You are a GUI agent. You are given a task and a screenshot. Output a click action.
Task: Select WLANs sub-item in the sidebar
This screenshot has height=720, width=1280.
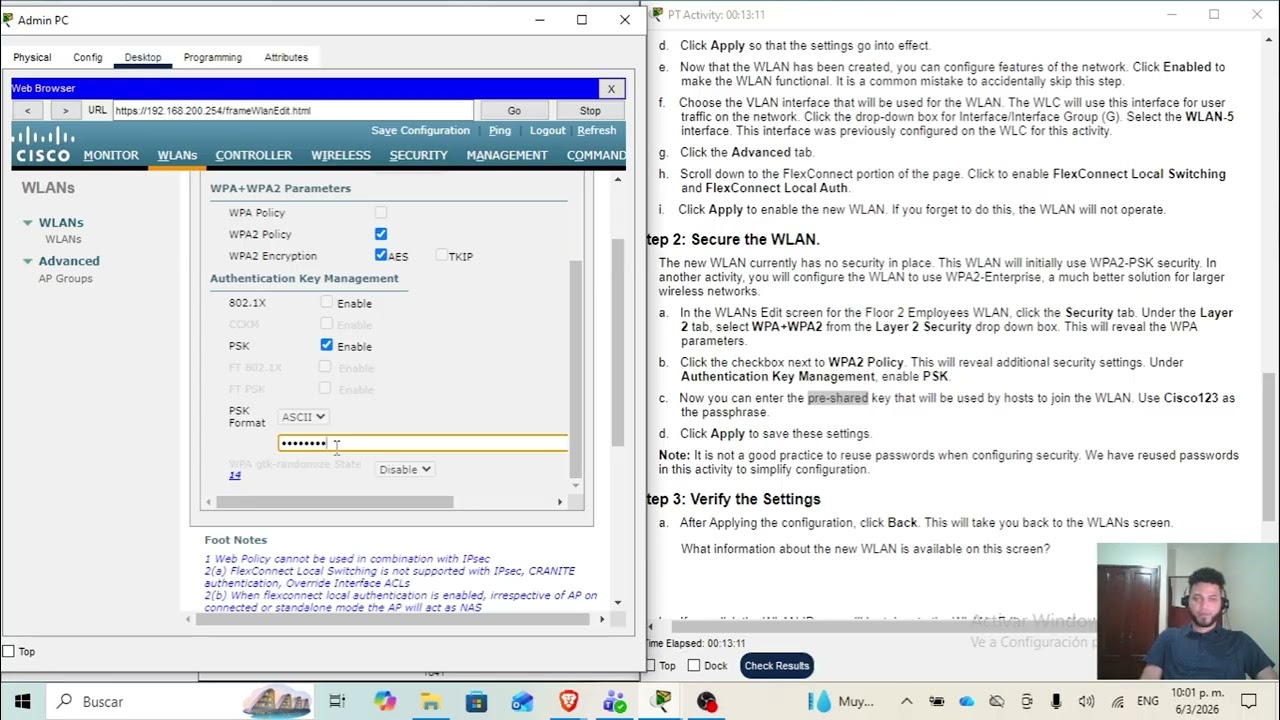click(x=63, y=239)
